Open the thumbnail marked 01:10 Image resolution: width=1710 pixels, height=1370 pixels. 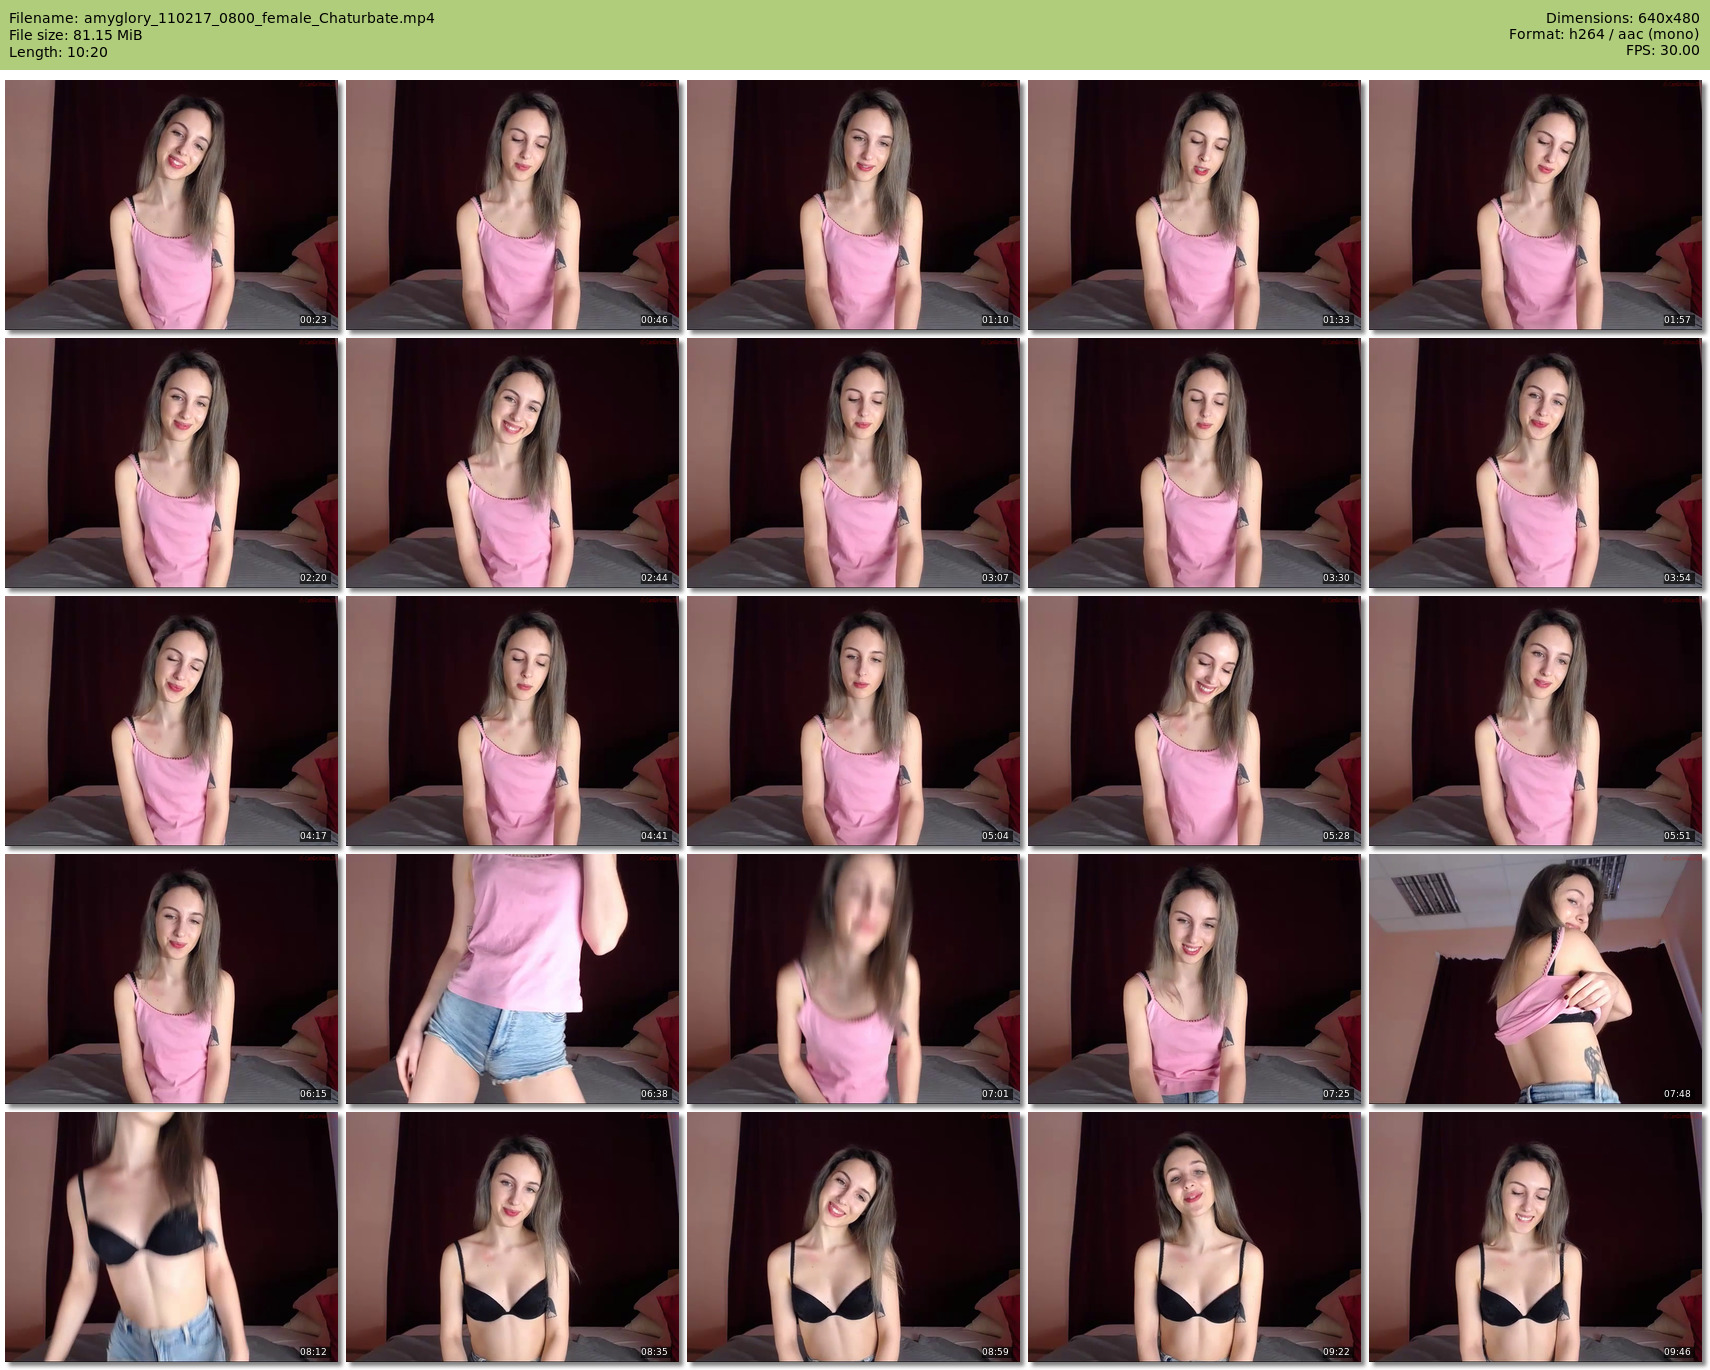click(853, 205)
